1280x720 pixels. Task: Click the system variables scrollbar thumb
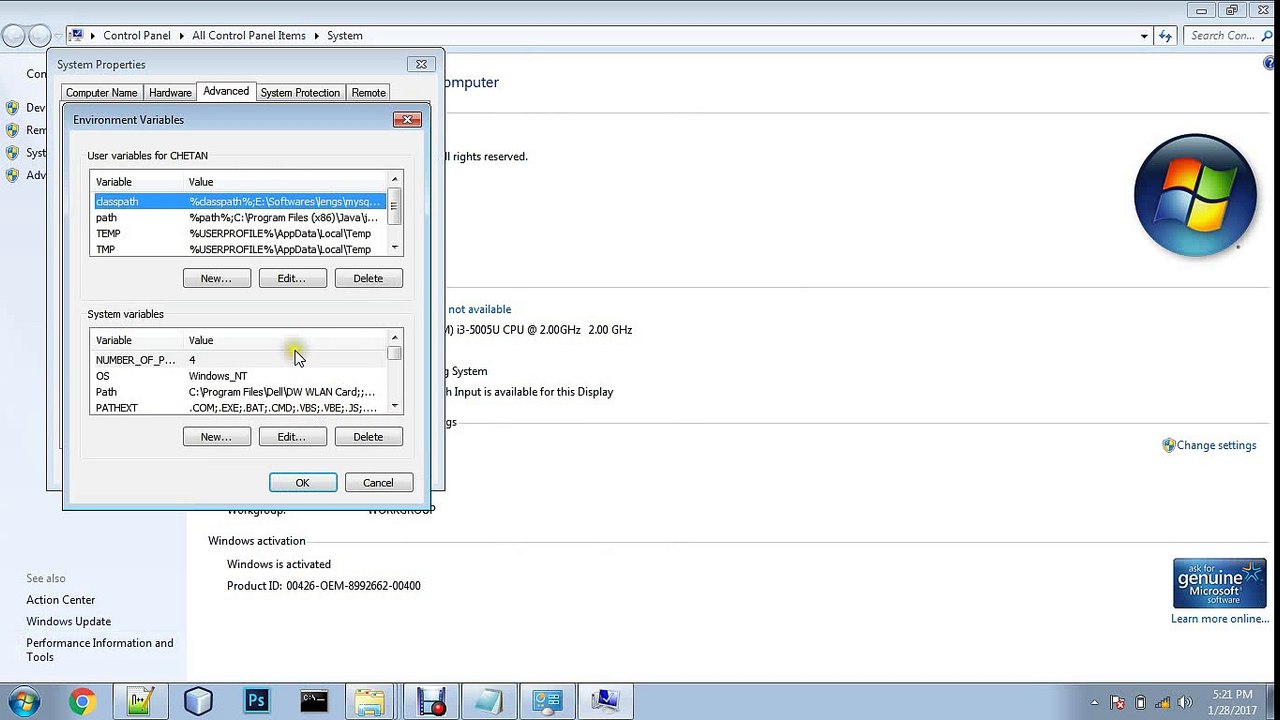(395, 353)
